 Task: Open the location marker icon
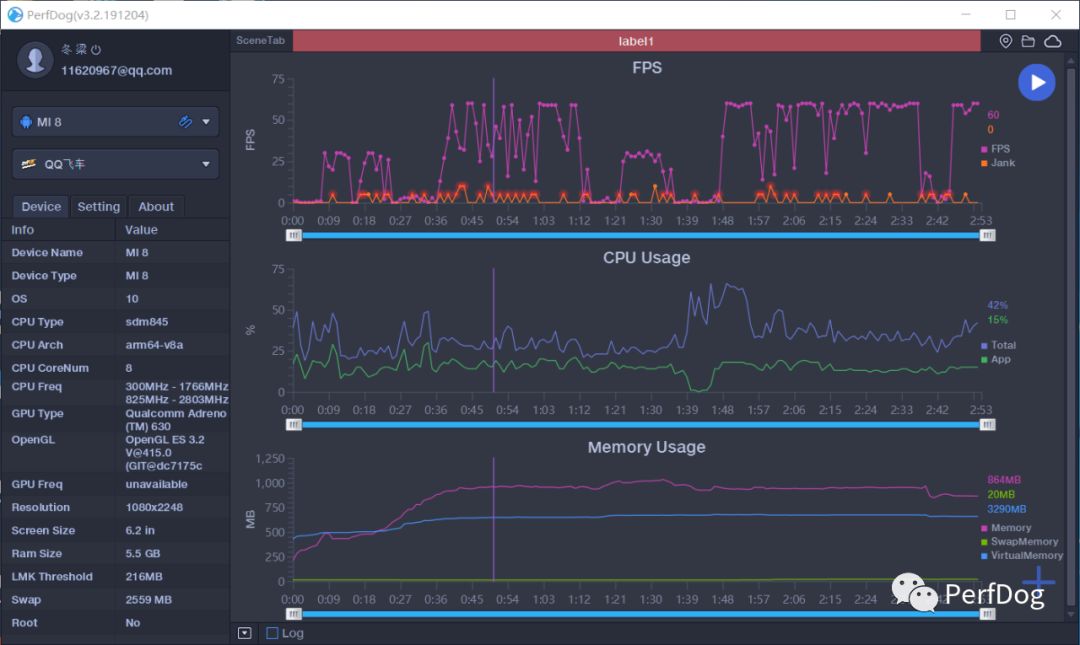(x=1006, y=41)
